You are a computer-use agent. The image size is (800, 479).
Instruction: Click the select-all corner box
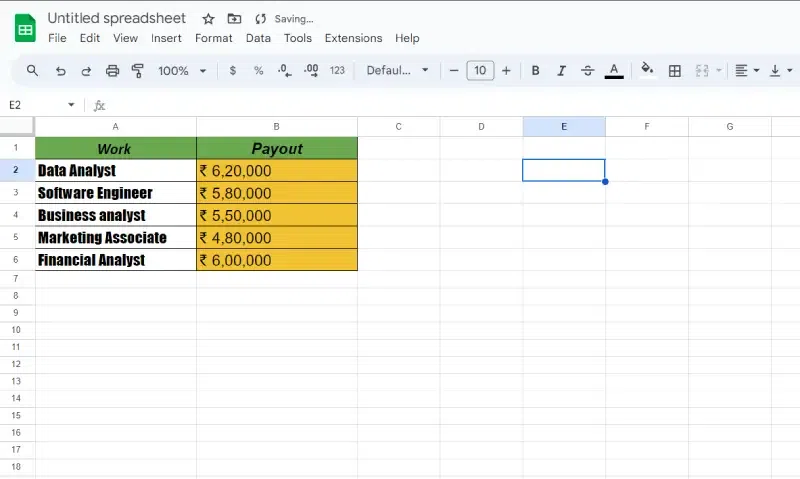click(x=17, y=127)
